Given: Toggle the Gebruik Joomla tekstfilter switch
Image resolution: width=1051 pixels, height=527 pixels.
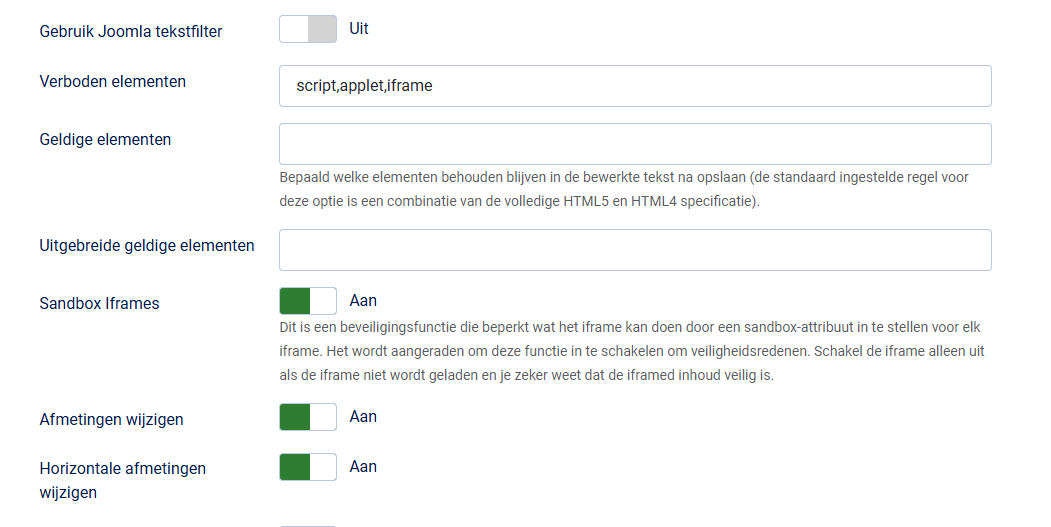Looking at the screenshot, I should coord(308,30).
